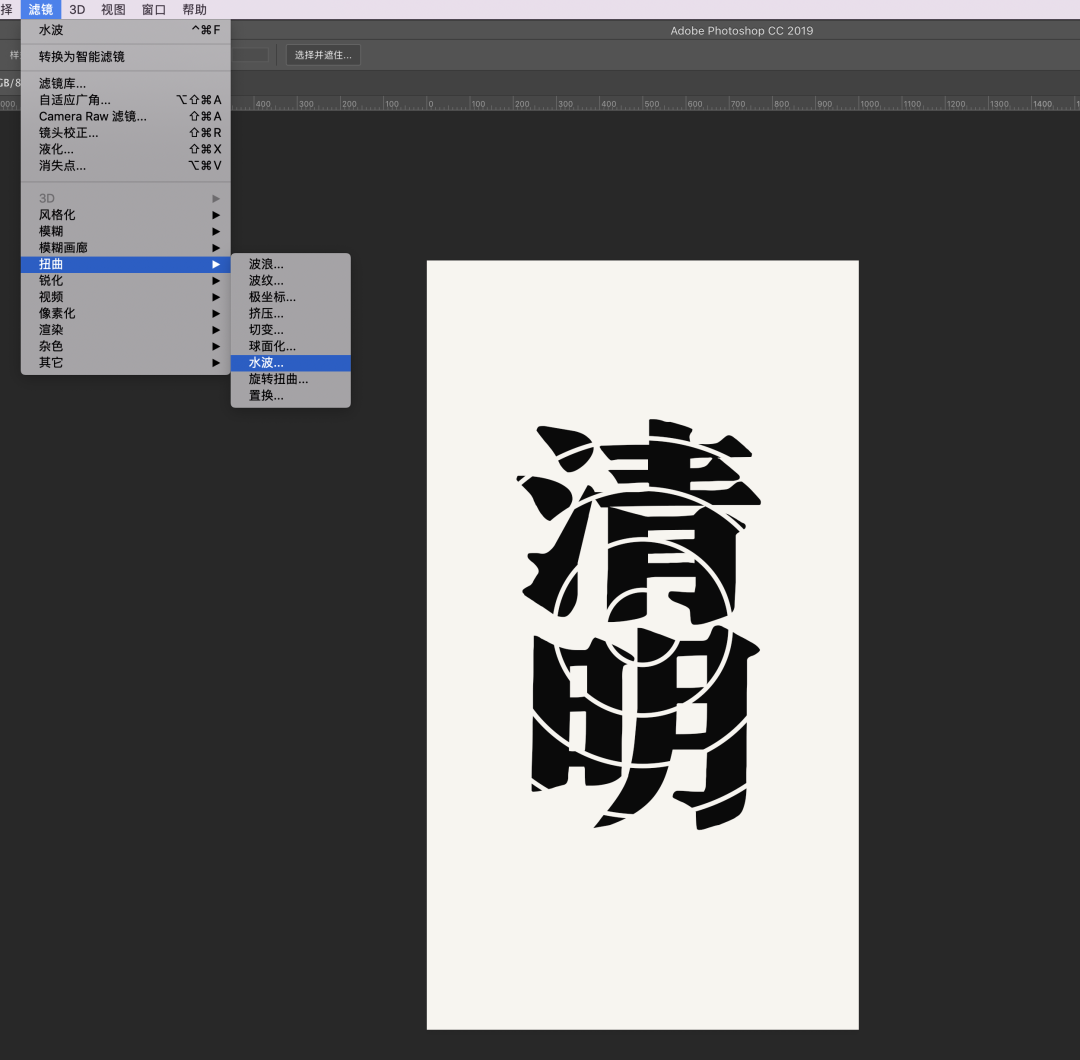Open 滤镜库... from the menu

pyautogui.click(x=62, y=84)
